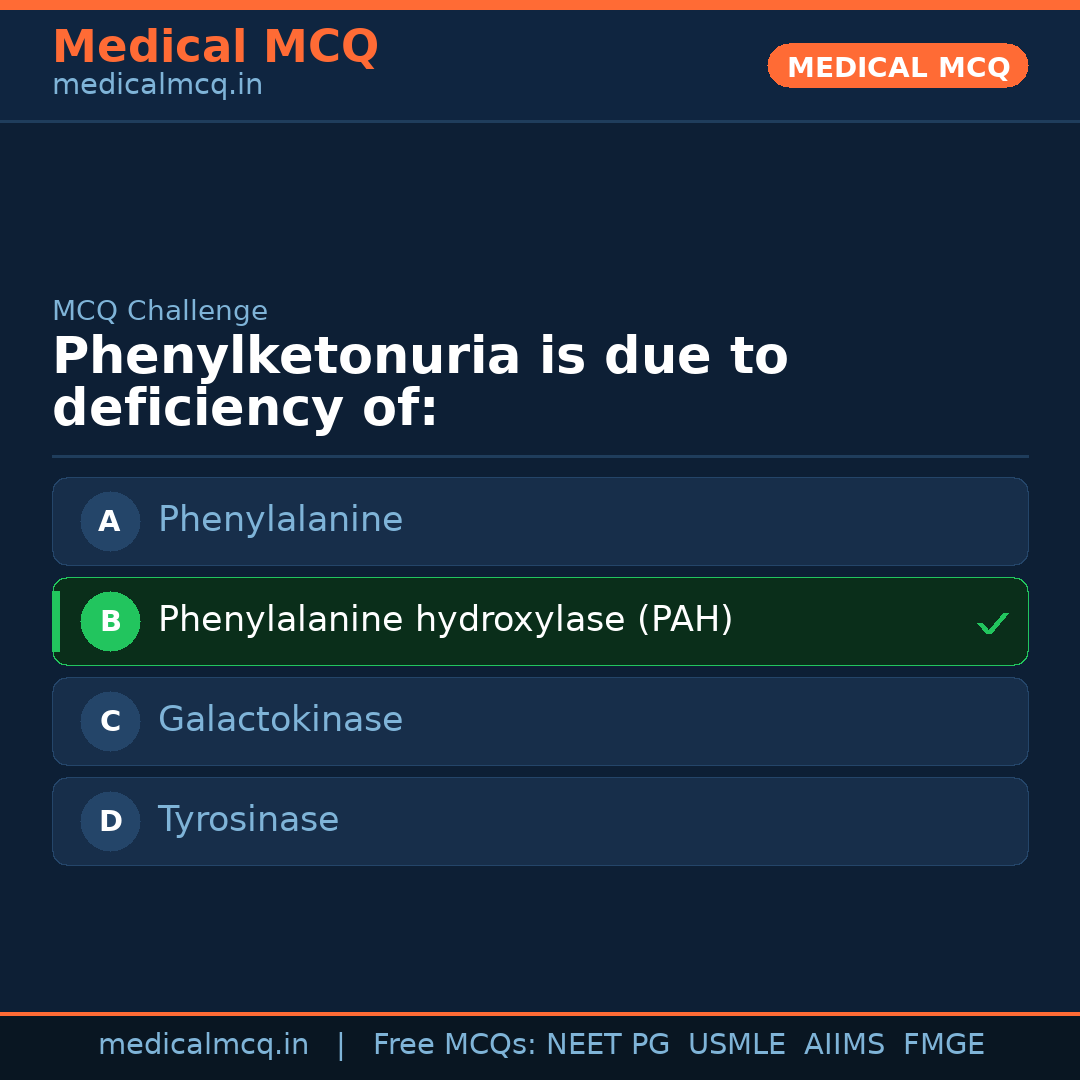Click the Free MCQs label in footer
1080x1080 pixels.
(x=454, y=1045)
